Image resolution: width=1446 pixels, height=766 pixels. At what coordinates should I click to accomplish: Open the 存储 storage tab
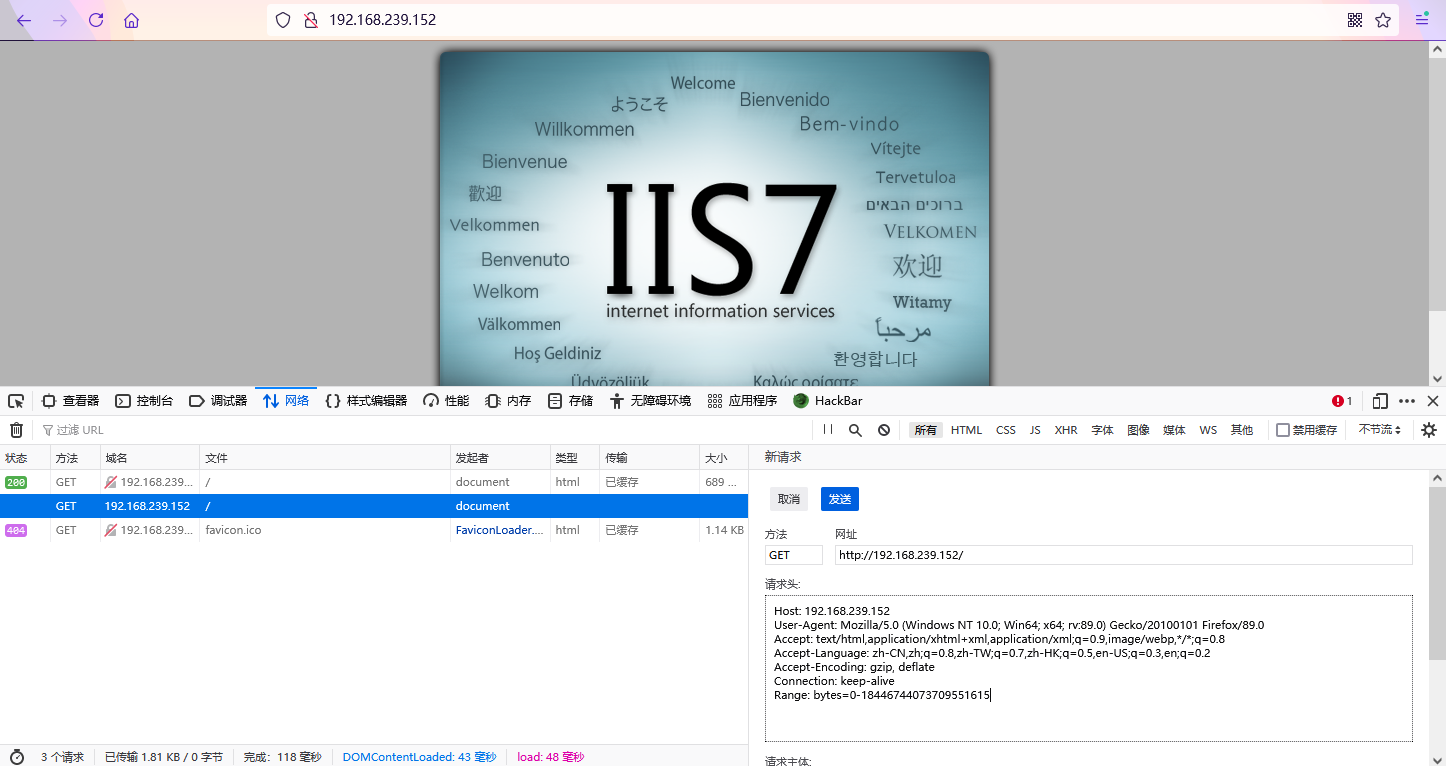tap(570, 401)
